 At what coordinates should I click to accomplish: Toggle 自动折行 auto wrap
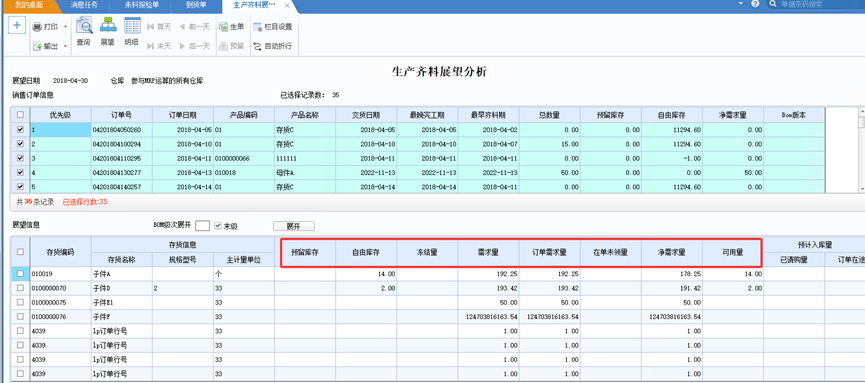[273, 46]
